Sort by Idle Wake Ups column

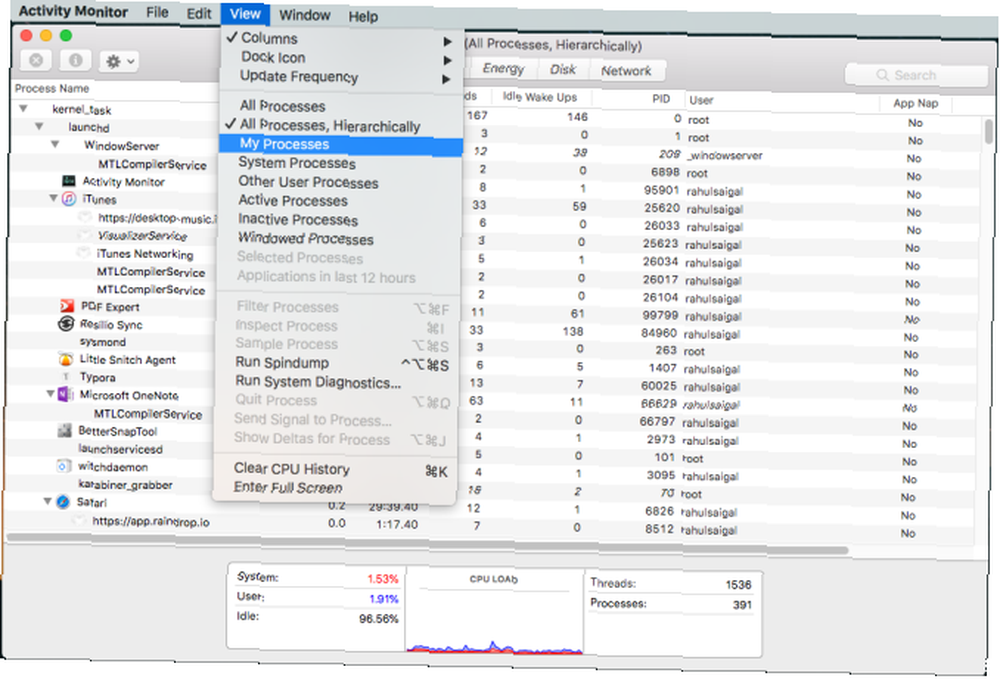pos(540,97)
